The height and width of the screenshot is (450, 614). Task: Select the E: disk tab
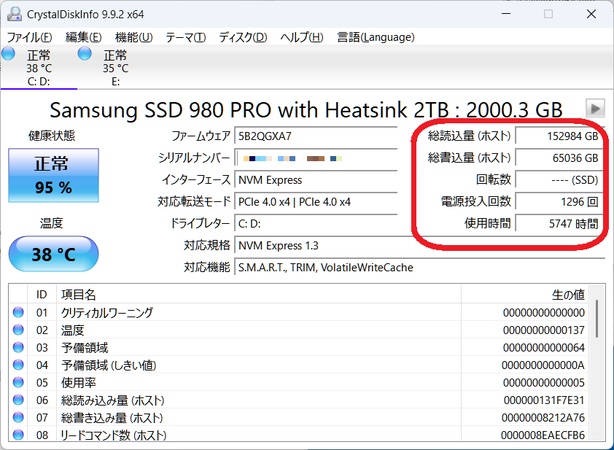[x=116, y=68]
